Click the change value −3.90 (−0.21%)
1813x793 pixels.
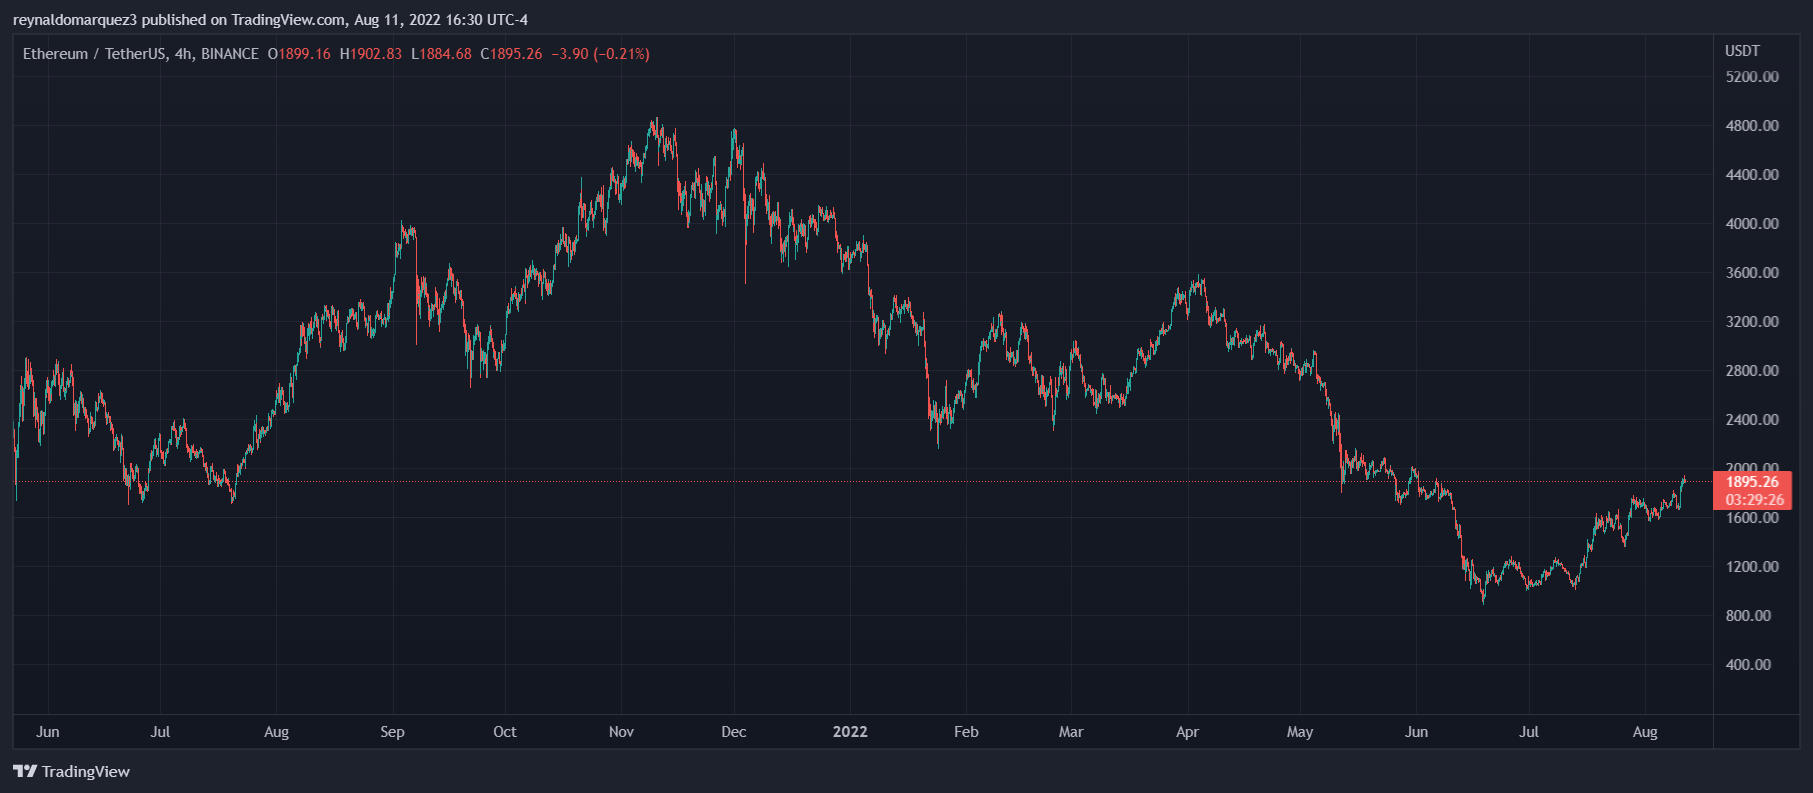tap(600, 54)
